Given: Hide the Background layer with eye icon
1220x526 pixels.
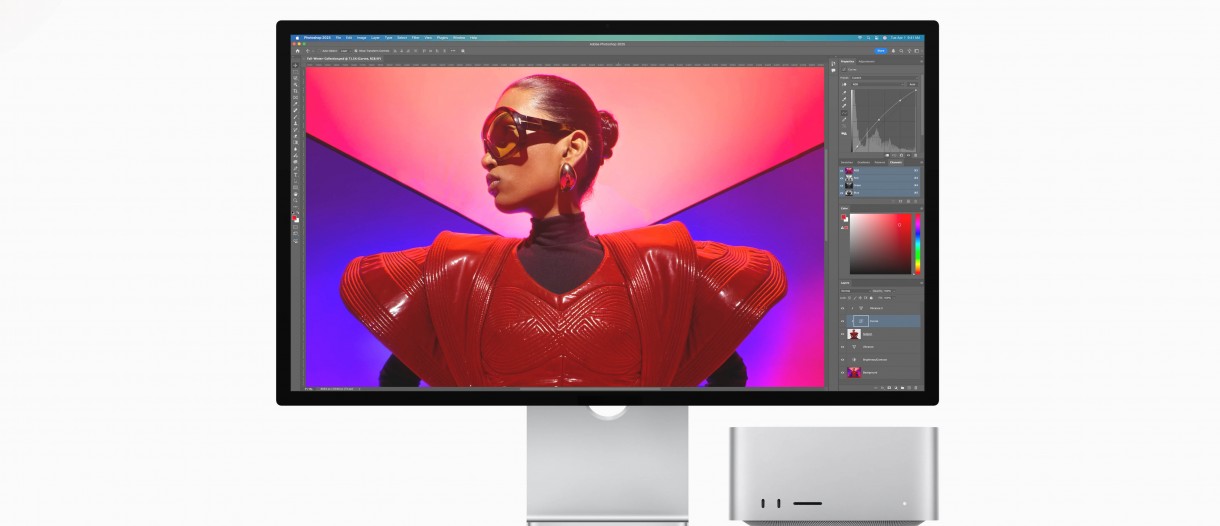Looking at the screenshot, I should coord(842,372).
